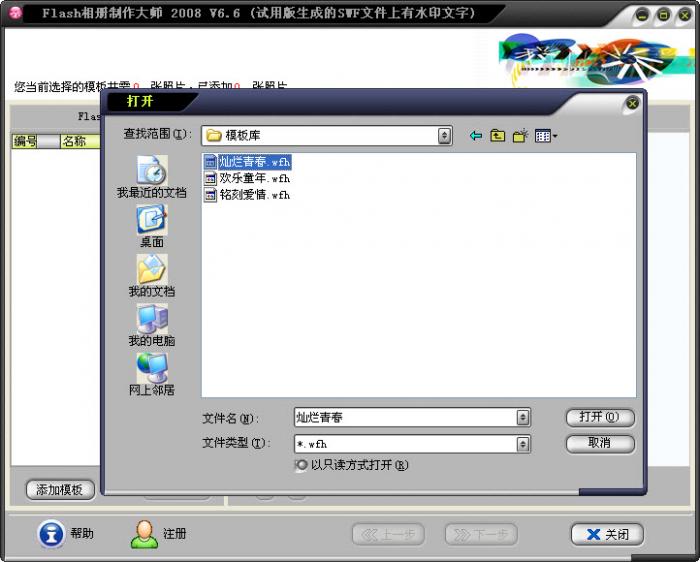Open 注册 register in main window
This screenshot has height=562, width=700.
point(158,534)
